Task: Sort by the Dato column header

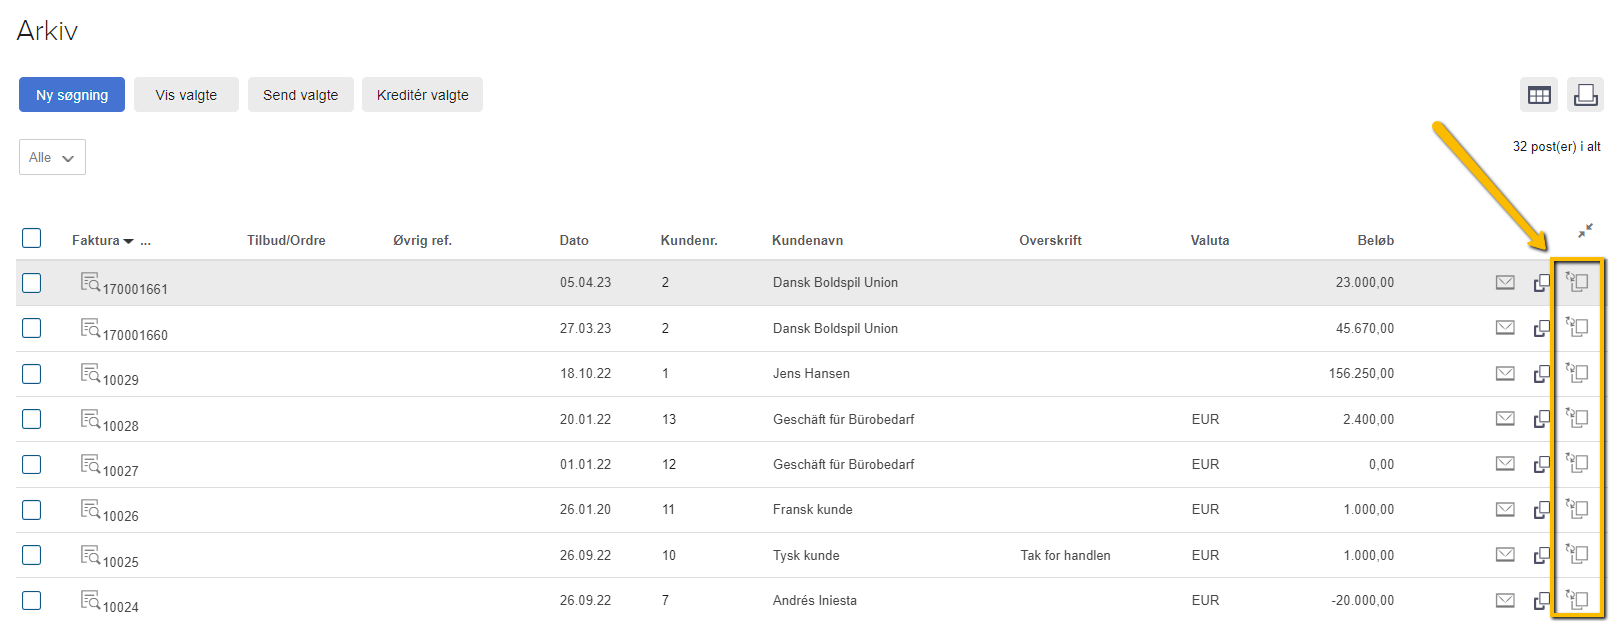Action: (x=574, y=241)
